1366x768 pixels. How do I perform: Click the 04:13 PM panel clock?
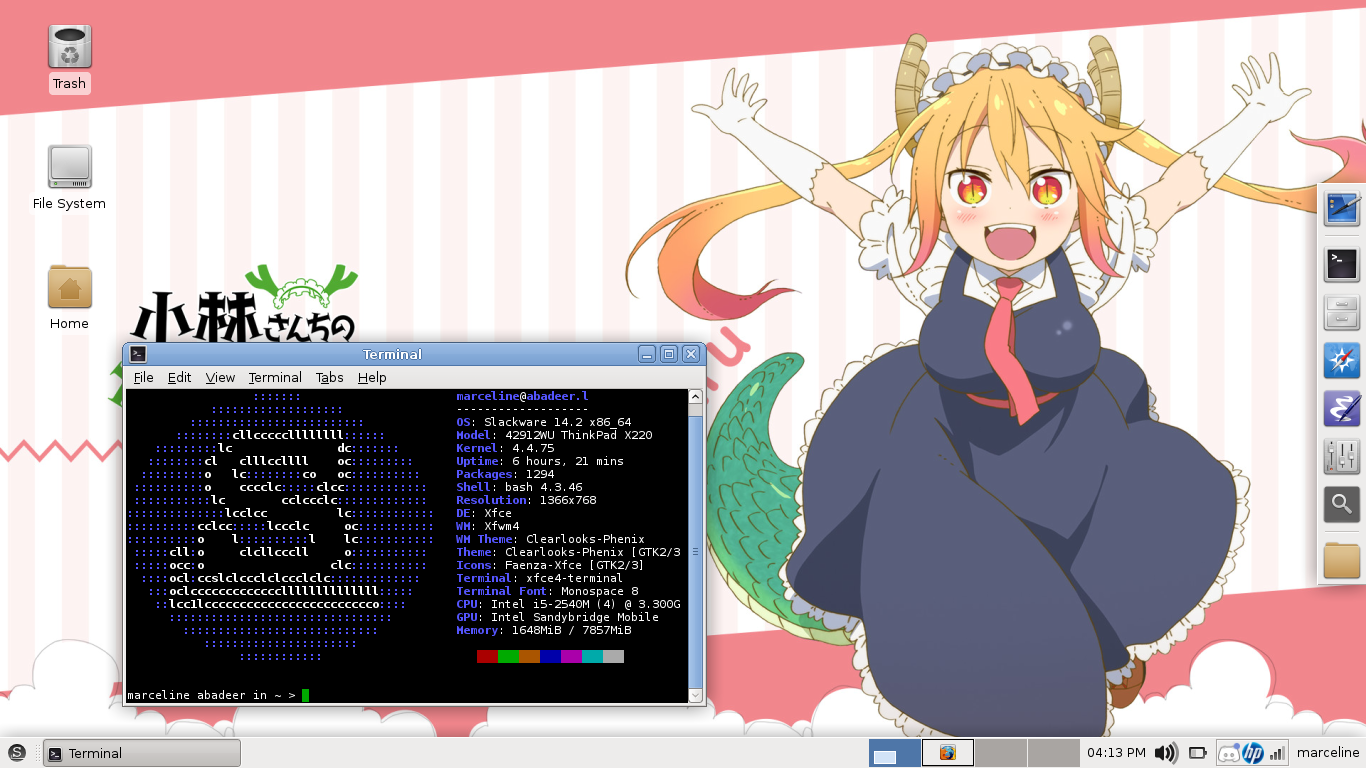[1116, 753]
